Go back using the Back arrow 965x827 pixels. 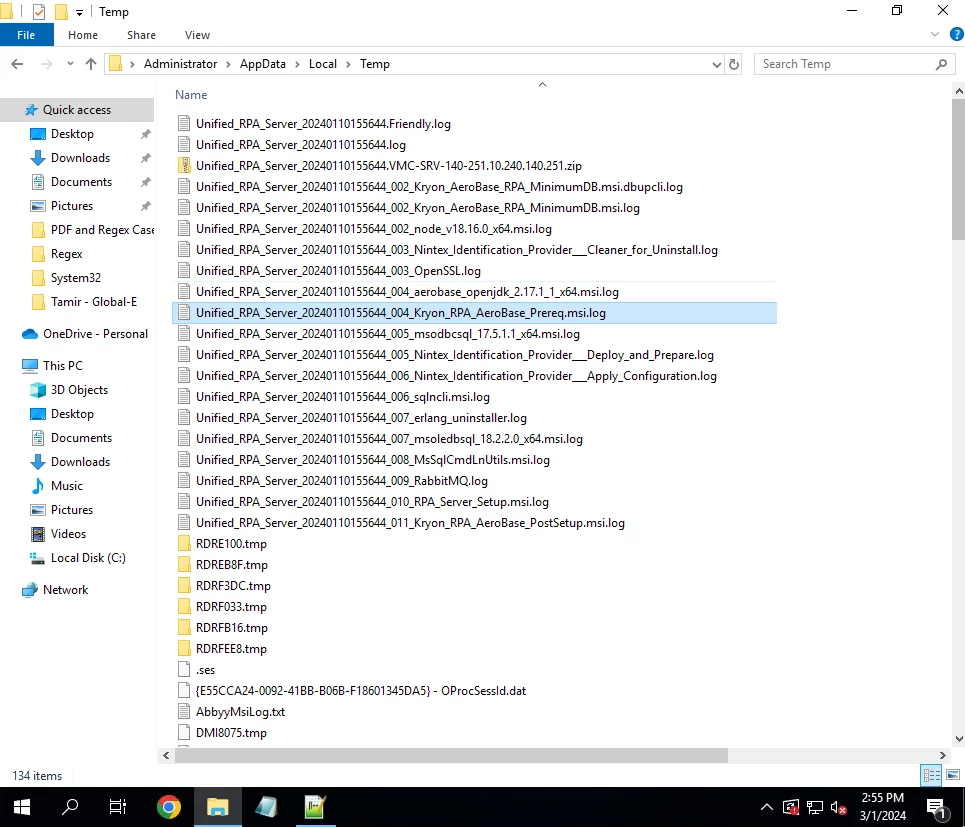tap(17, 64)
